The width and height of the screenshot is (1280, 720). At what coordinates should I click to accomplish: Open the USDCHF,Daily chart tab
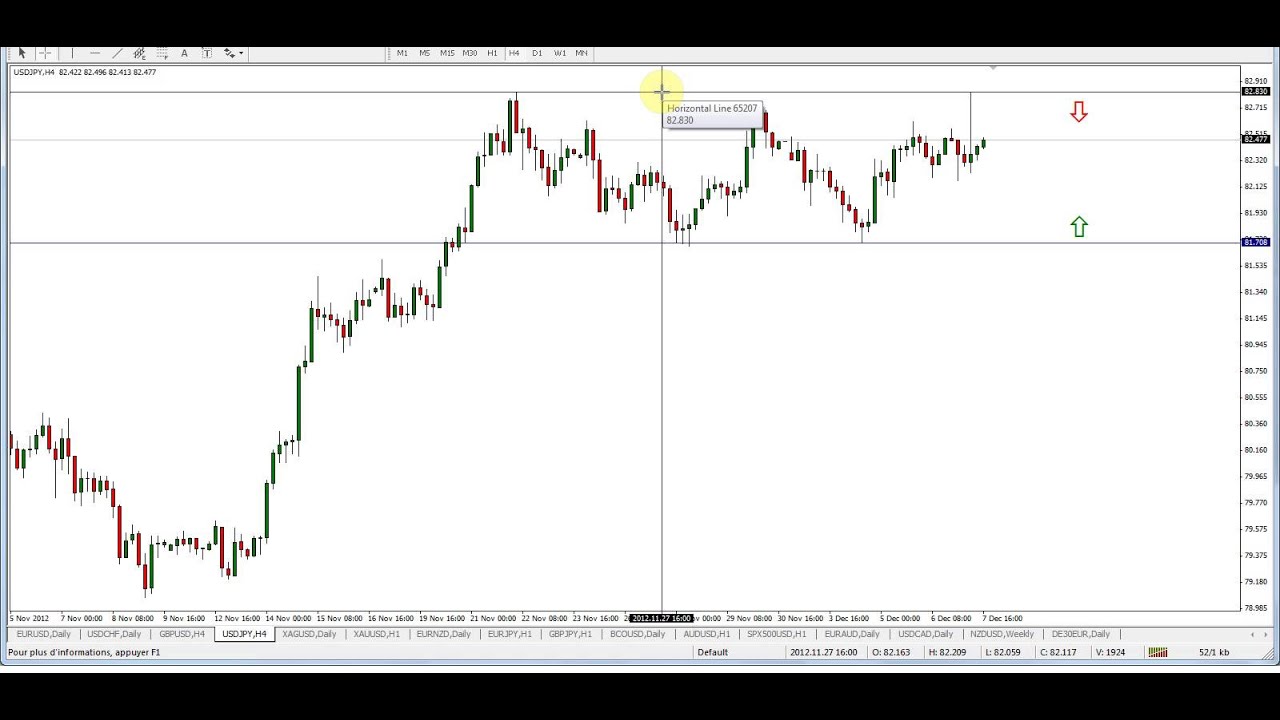click(x=114, y=634)
